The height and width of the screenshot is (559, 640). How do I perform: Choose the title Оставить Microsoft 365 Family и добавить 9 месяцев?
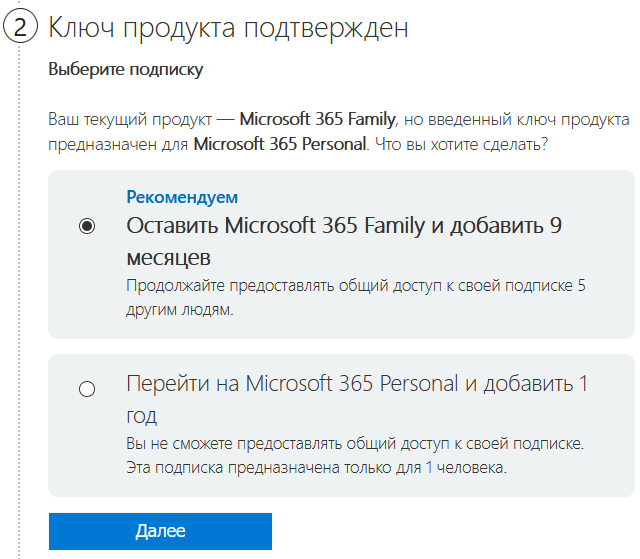point(344,241)
